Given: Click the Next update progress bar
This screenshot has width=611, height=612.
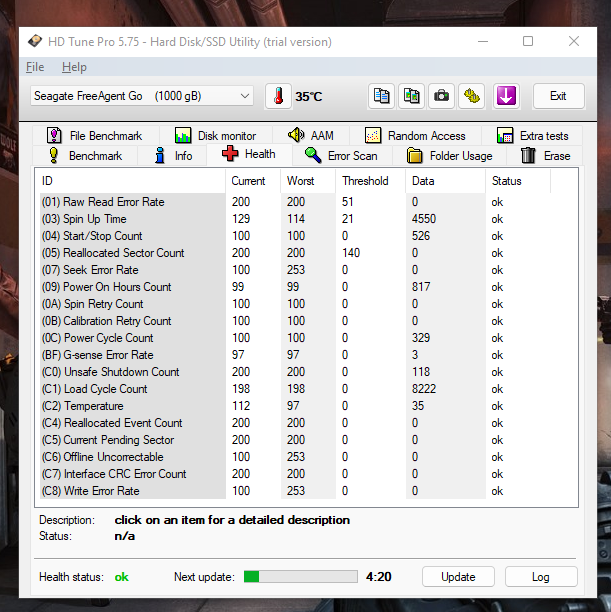Looking at the screenshot, I should point(301,576).
